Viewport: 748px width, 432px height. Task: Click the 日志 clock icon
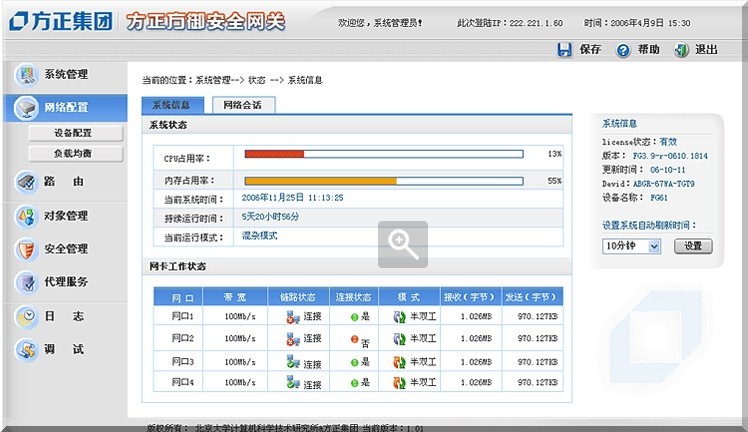[26, 316]
